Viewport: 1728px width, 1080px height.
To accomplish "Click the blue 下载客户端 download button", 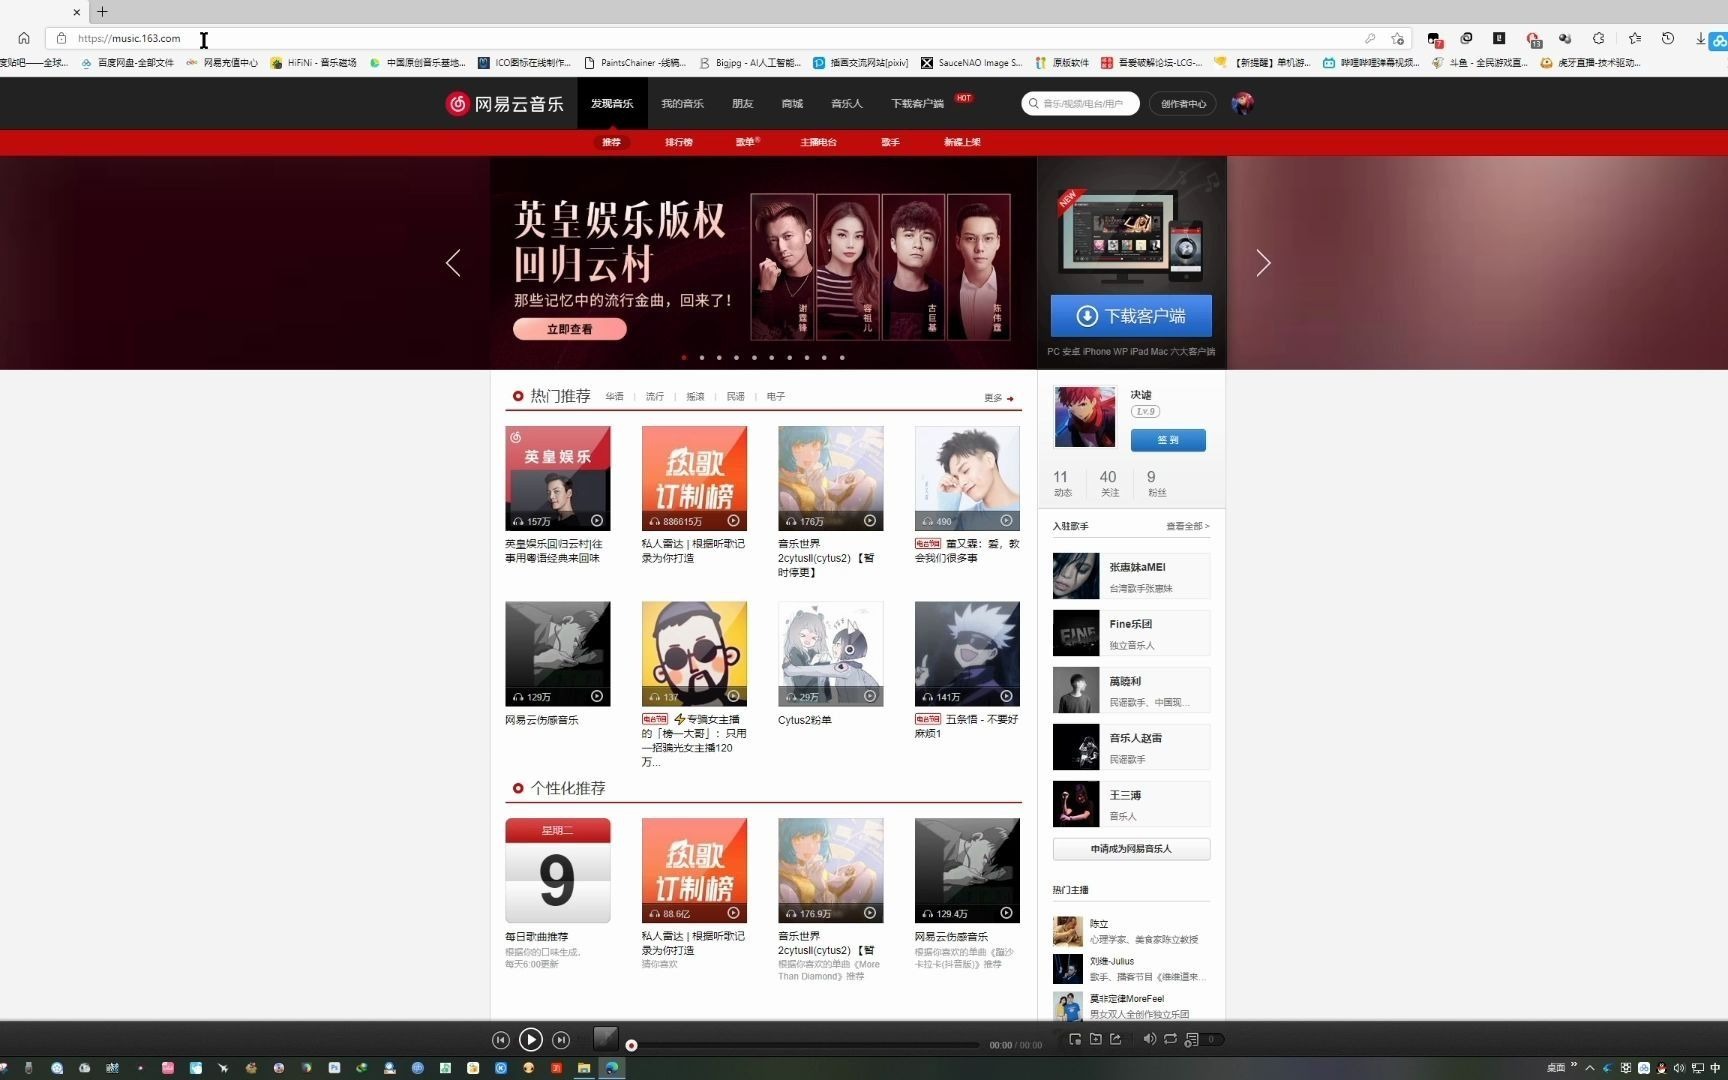I will pyautogui.click(x=1131, y=316).
